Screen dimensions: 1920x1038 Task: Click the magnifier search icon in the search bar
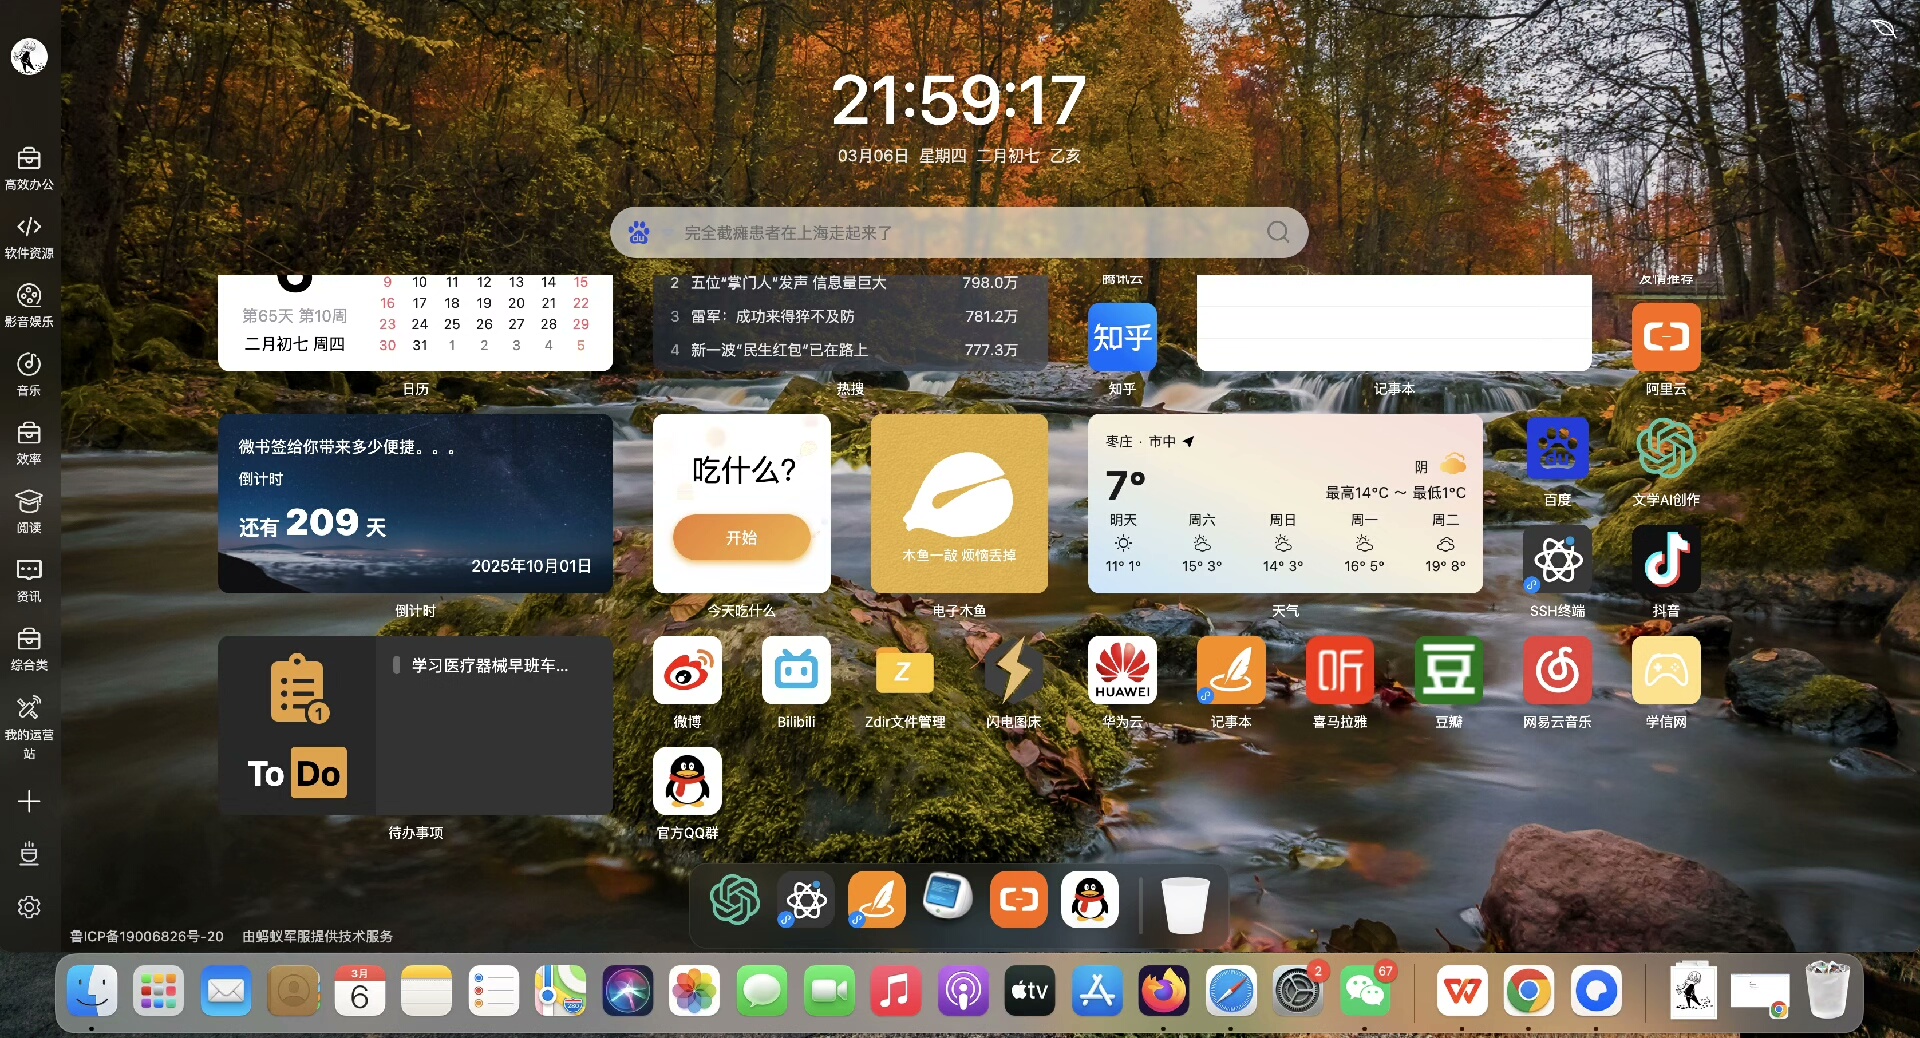[x=1278, y=232]
